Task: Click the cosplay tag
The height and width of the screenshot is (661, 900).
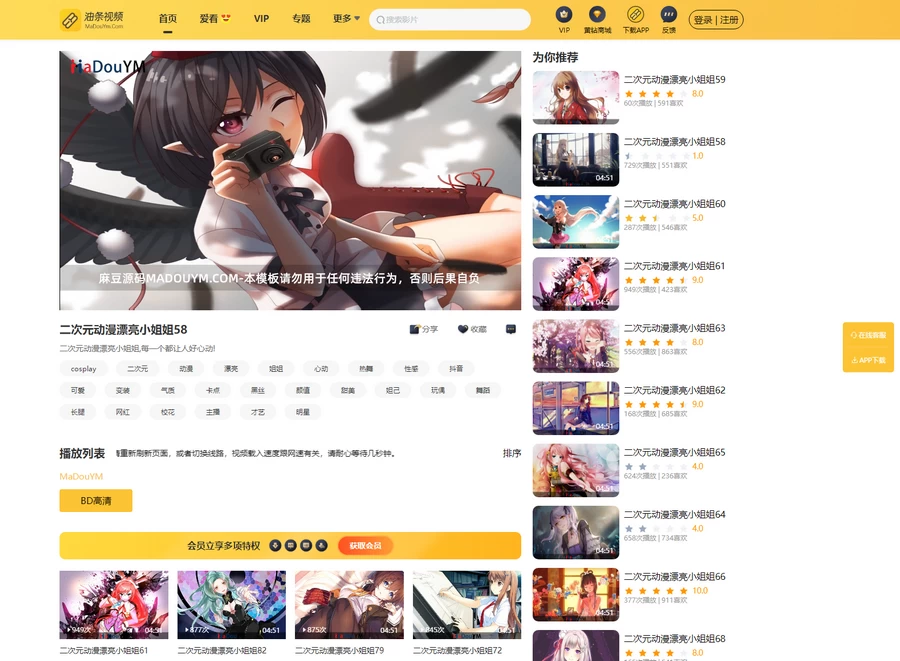Action: click(83, 368)
